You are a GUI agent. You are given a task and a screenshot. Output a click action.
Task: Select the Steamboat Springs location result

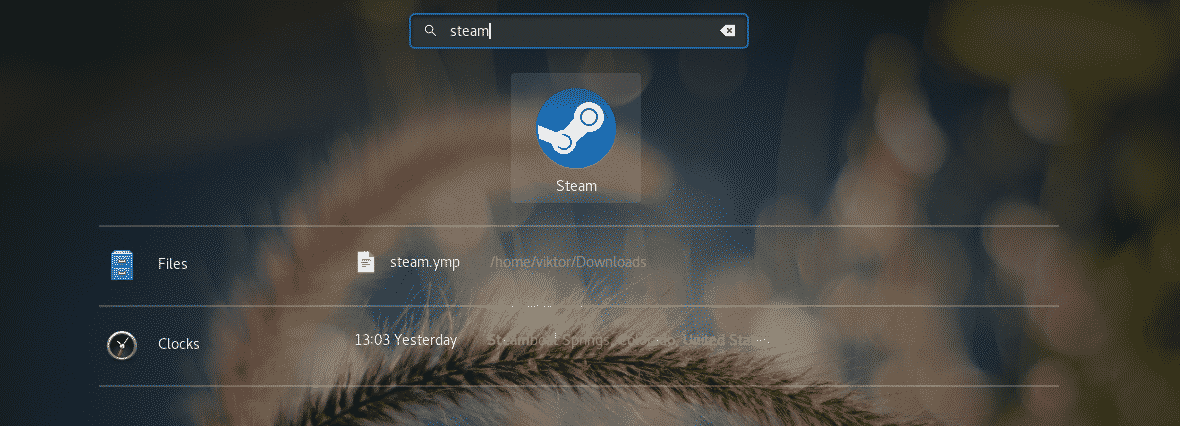tap(628, 340)
